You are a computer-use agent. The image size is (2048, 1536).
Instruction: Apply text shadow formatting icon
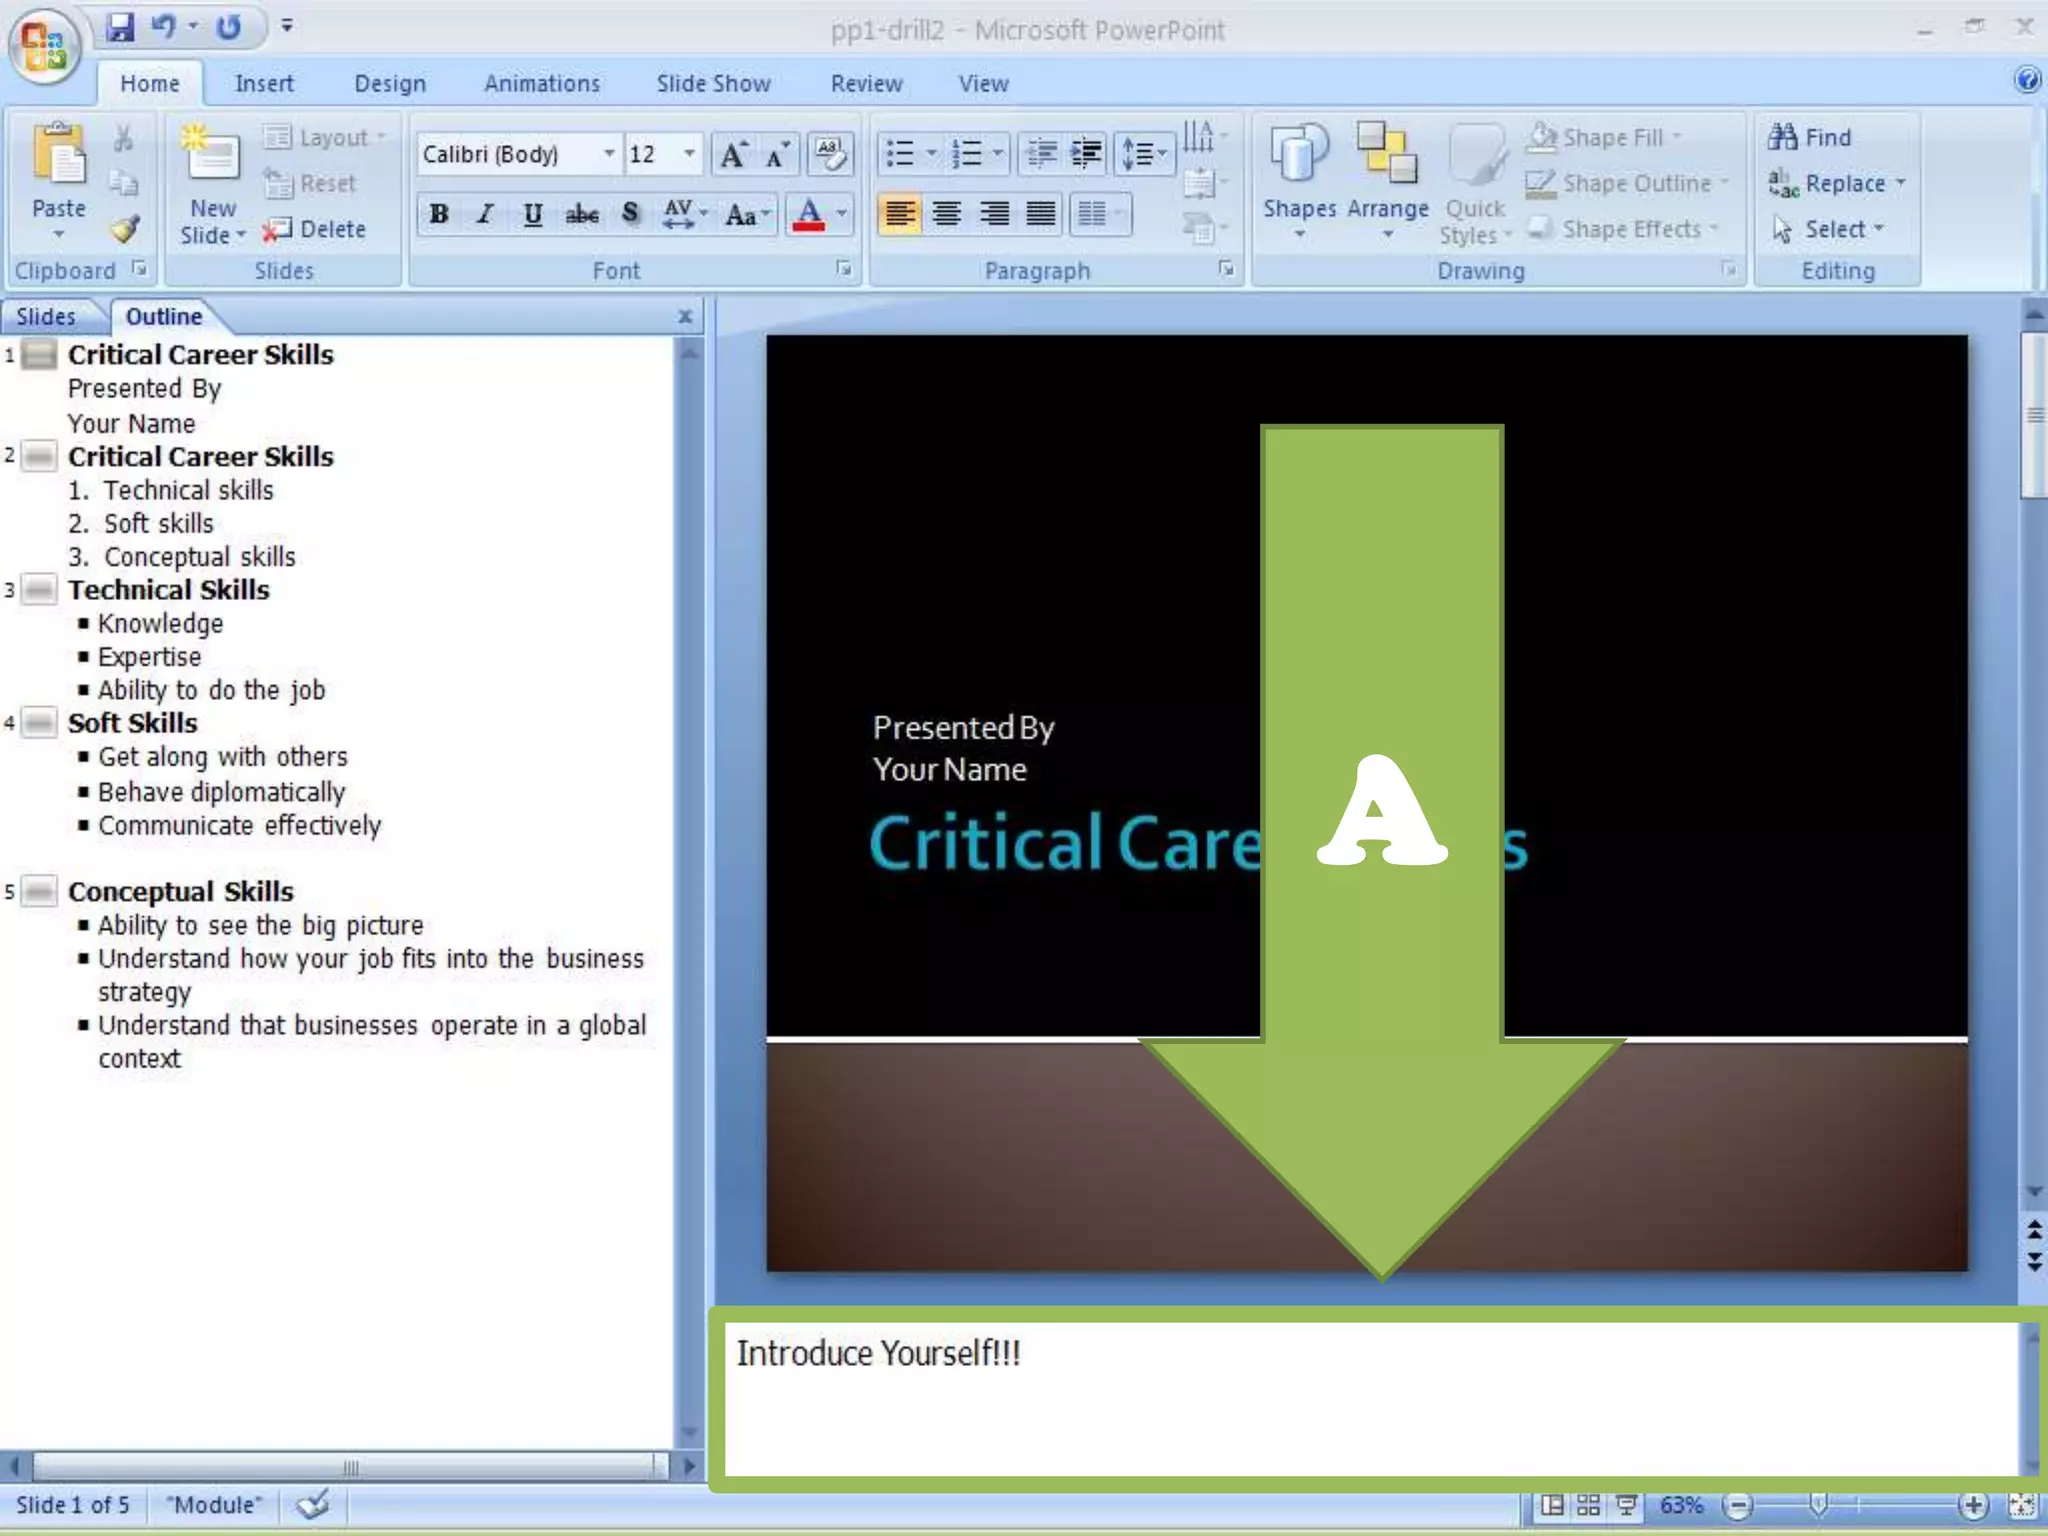[630, 214]
